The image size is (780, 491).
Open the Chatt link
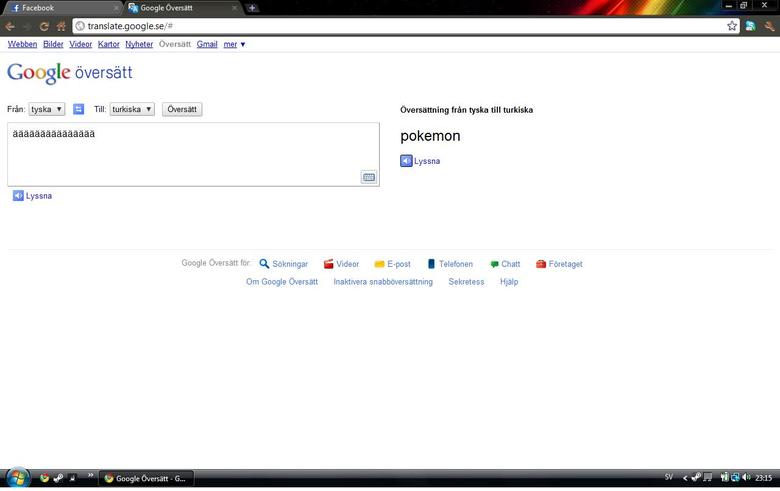[x=510, y=264]
